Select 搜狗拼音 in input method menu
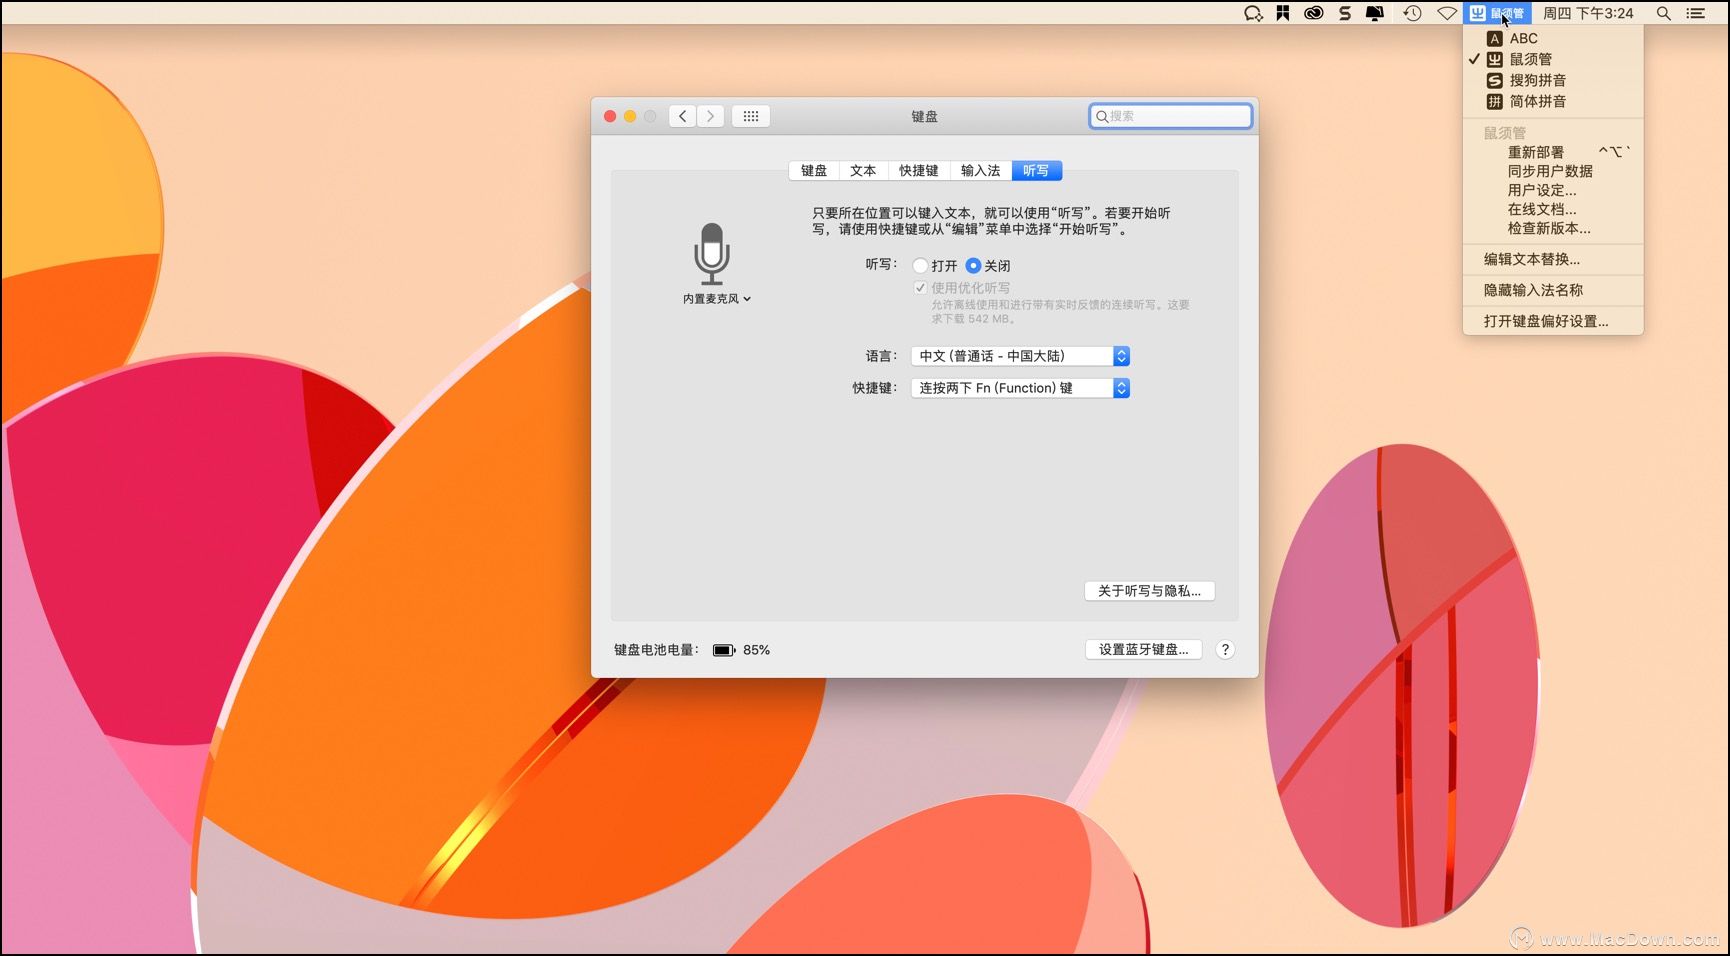Viewport: 1730px width, 956px height. coord(1537,80)
